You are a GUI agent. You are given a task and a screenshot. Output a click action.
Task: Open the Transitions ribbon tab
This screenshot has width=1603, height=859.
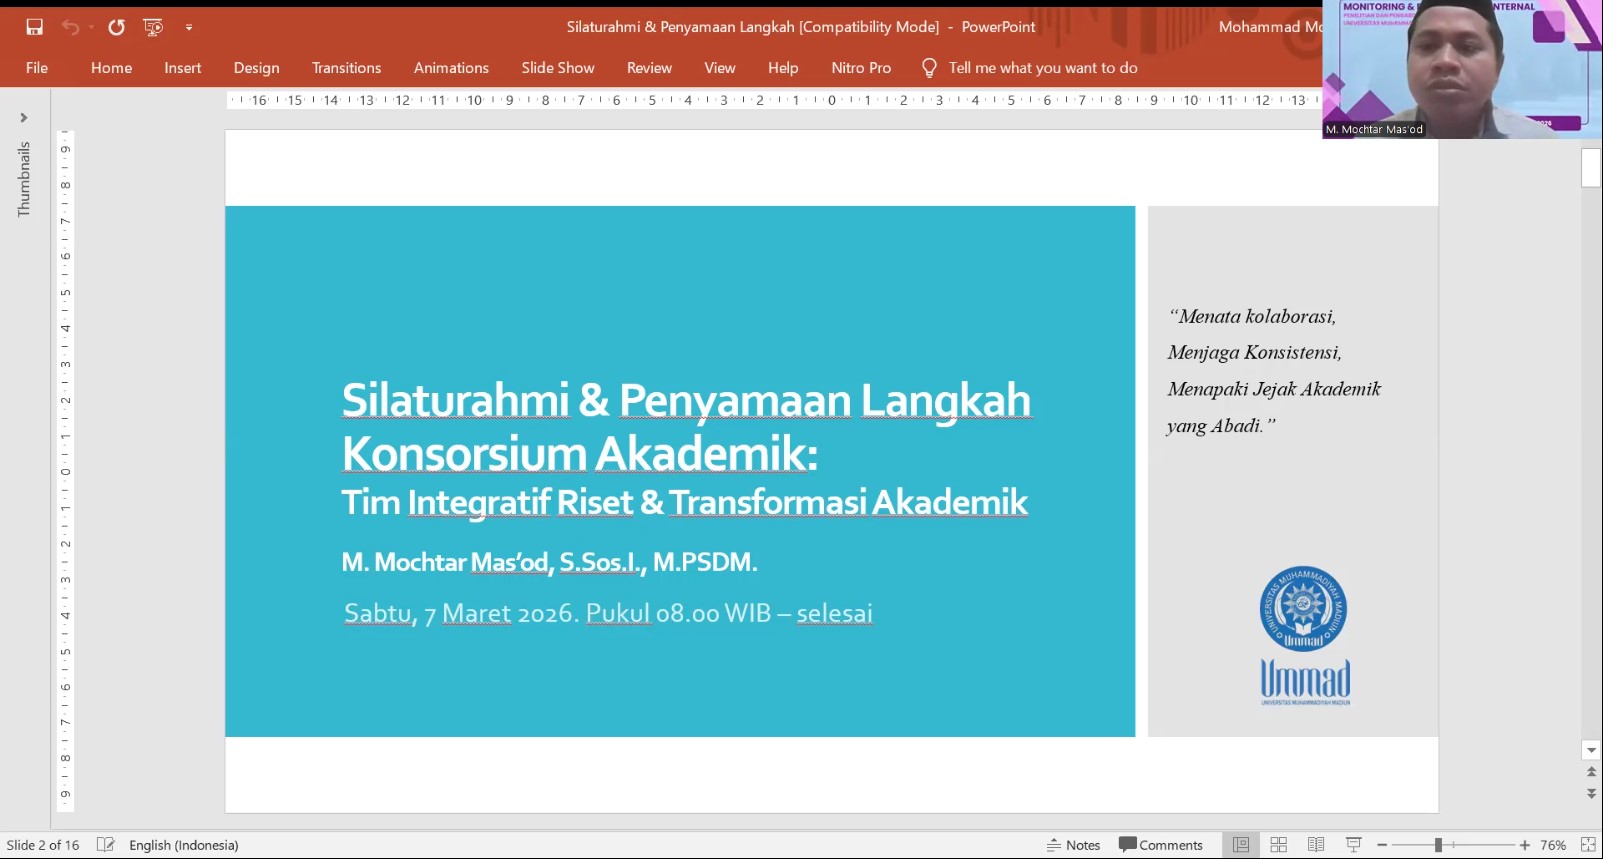point(346,68)
